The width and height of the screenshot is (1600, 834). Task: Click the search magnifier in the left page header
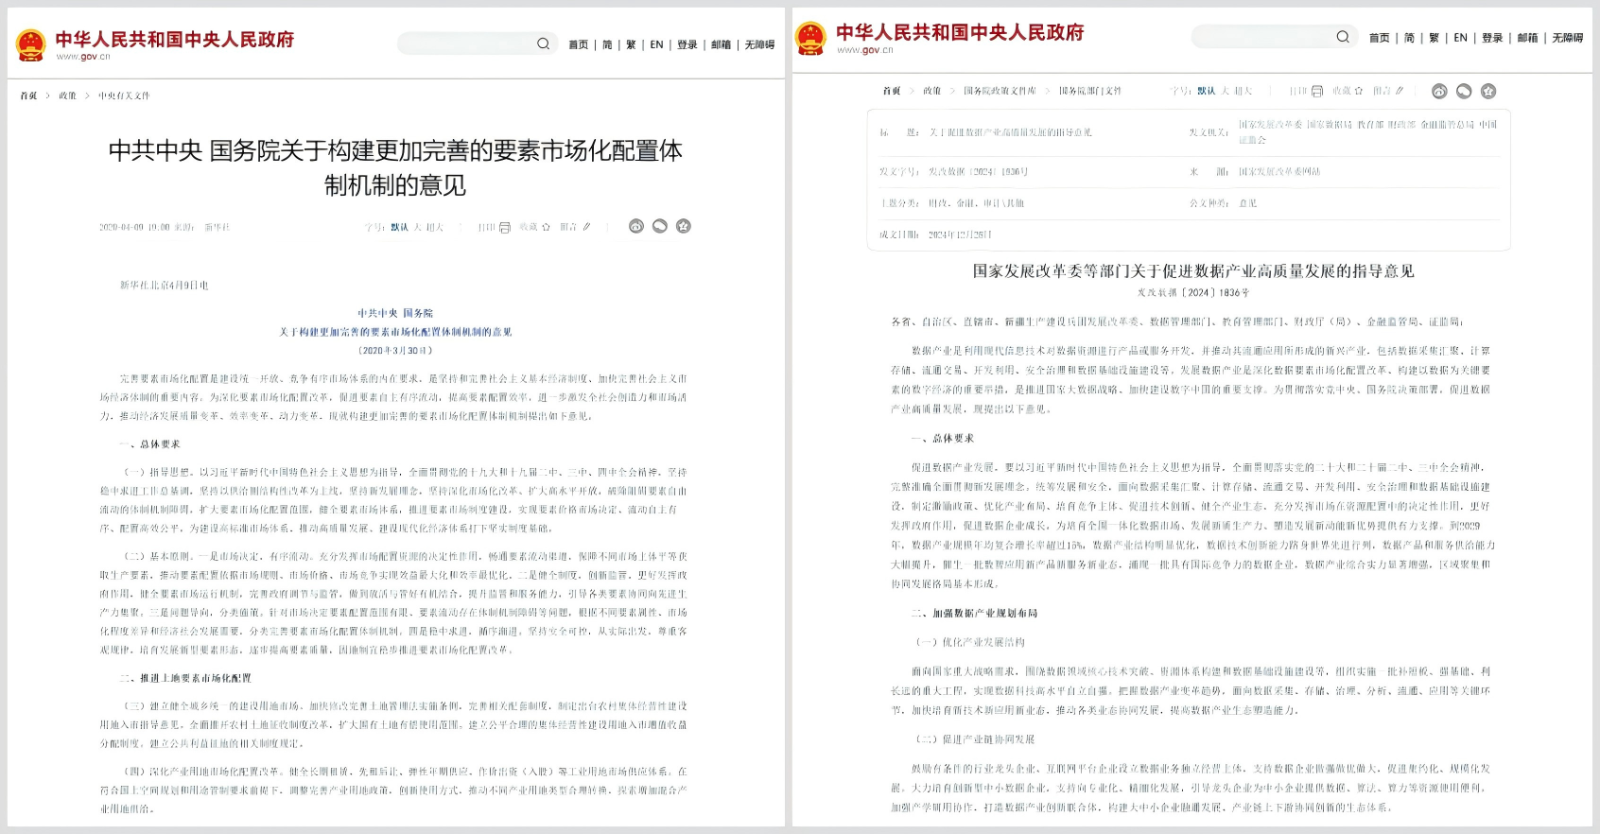coord(543,44)
